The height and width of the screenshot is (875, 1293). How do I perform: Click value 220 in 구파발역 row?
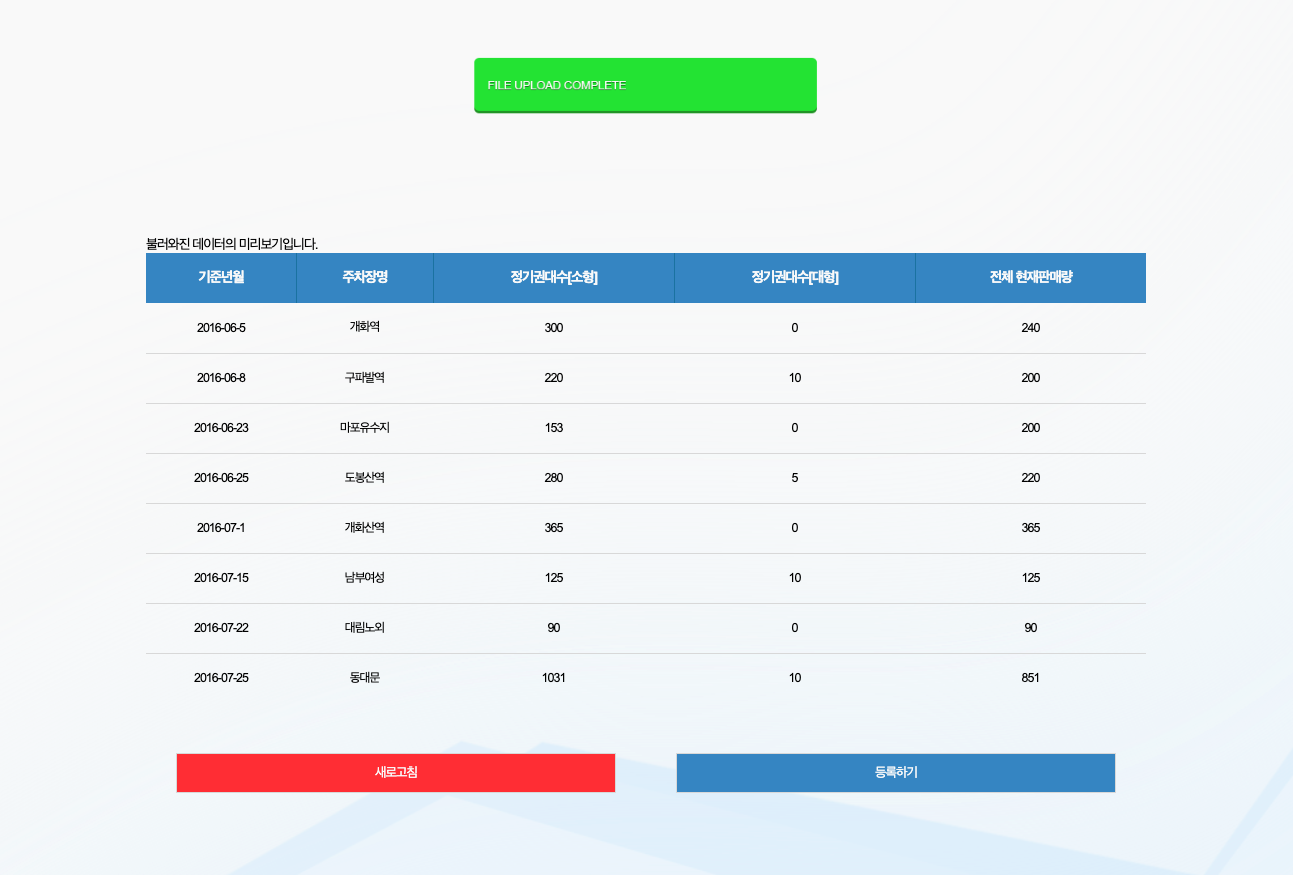click(x=554, y=378)
